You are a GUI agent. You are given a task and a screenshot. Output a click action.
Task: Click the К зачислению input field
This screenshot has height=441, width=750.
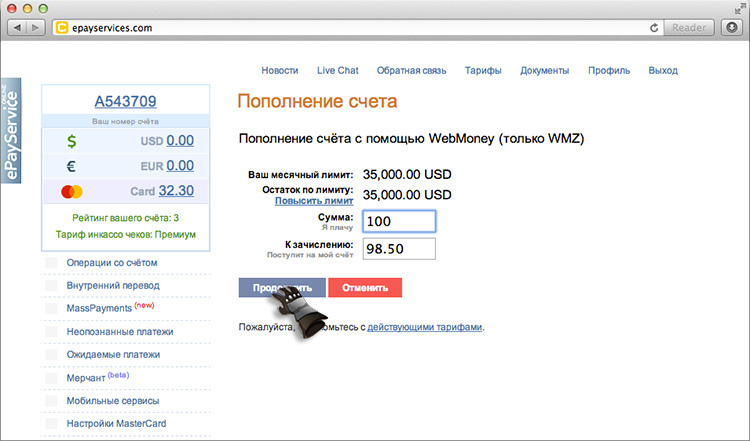[399, 249]
